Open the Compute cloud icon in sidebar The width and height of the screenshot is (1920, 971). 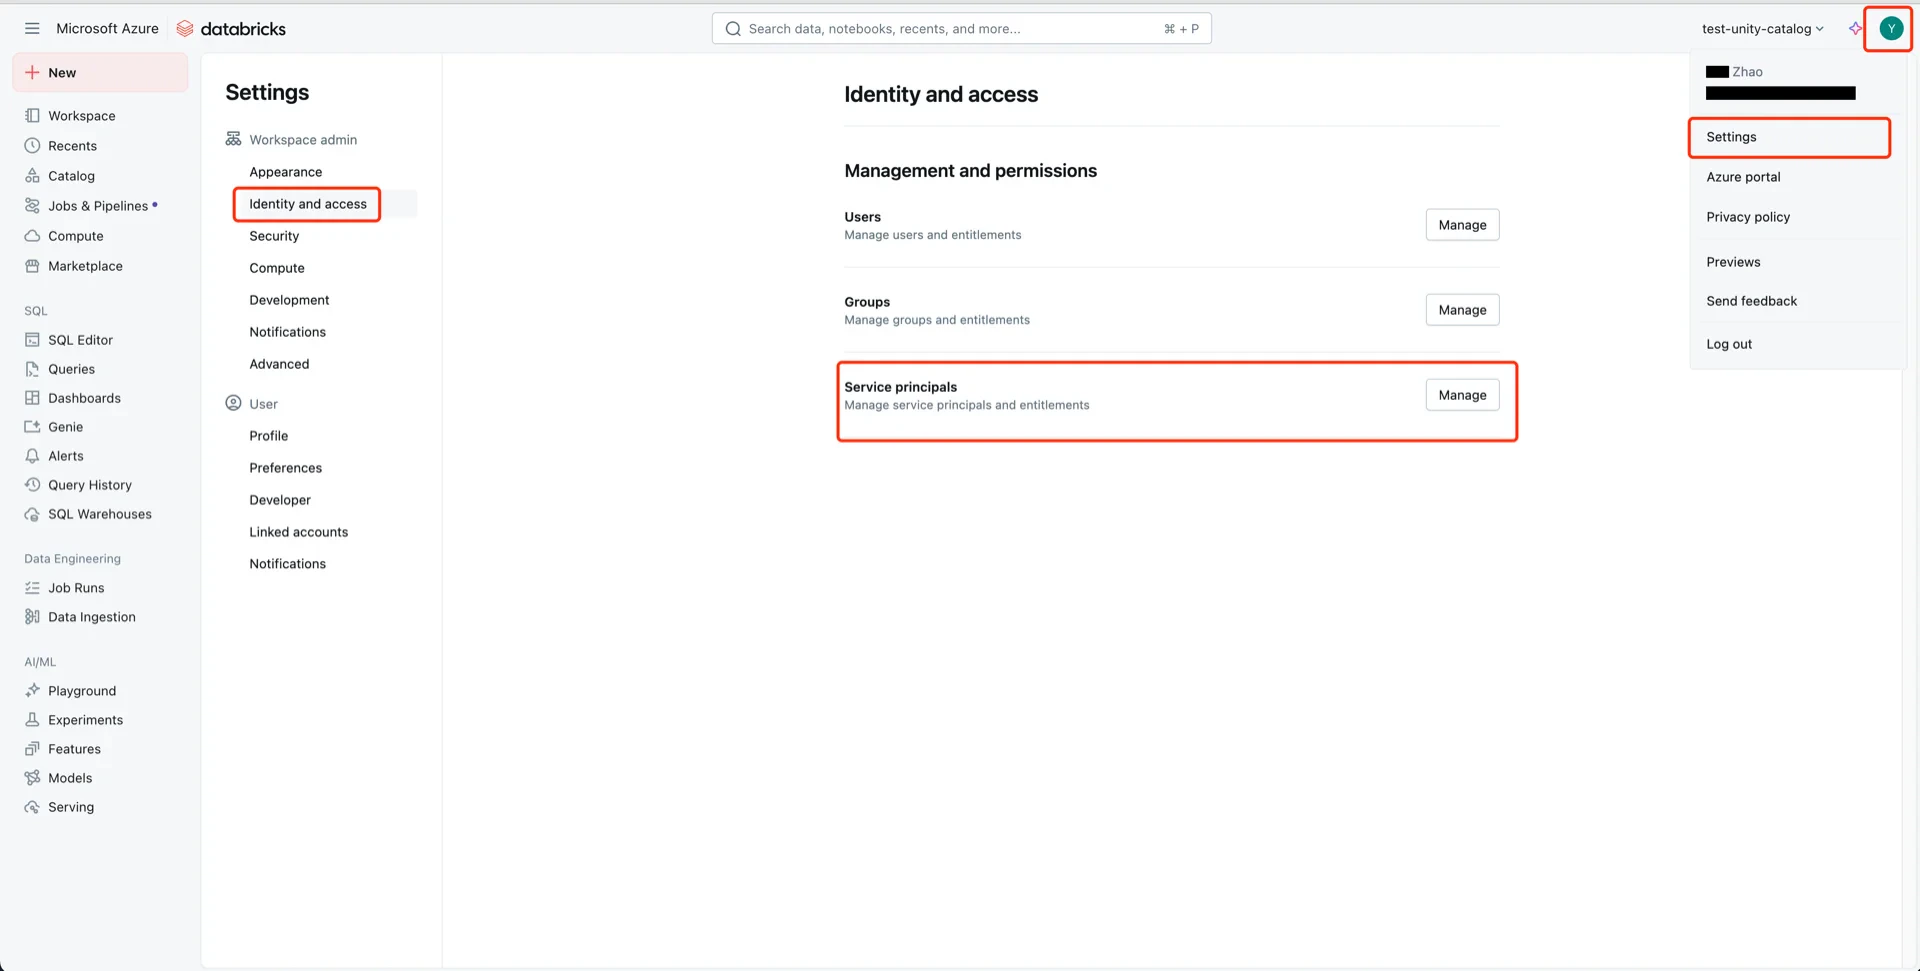coord(32,236)
